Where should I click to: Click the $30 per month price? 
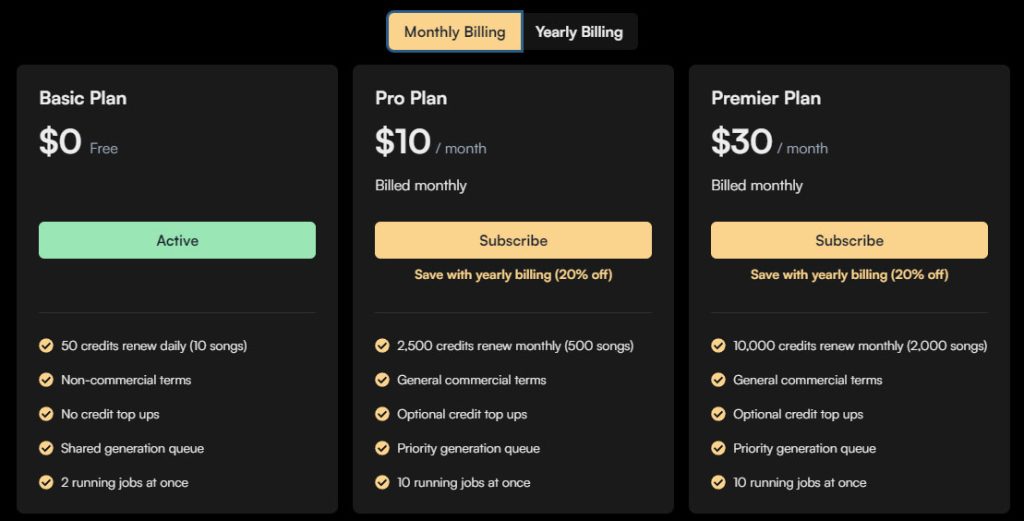(x=769, y=142)
